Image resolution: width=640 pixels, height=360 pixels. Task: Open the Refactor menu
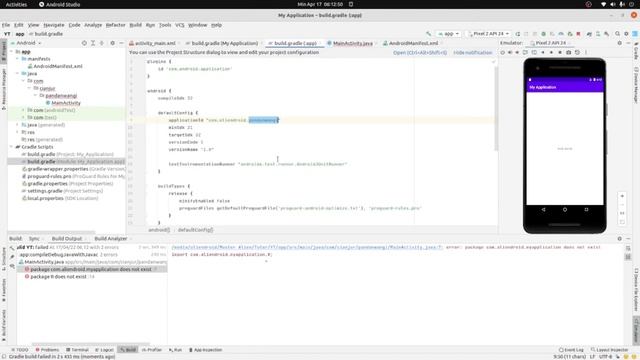click(x=116, y=25)
